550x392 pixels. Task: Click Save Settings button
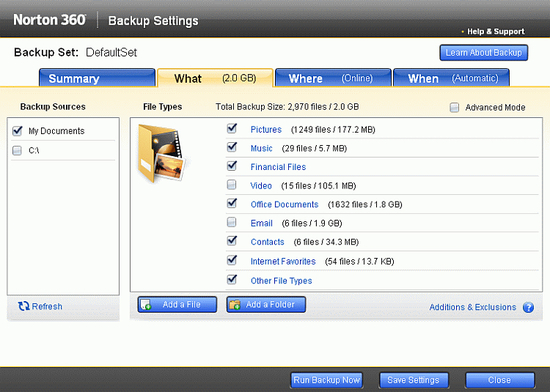click(413, 380)
